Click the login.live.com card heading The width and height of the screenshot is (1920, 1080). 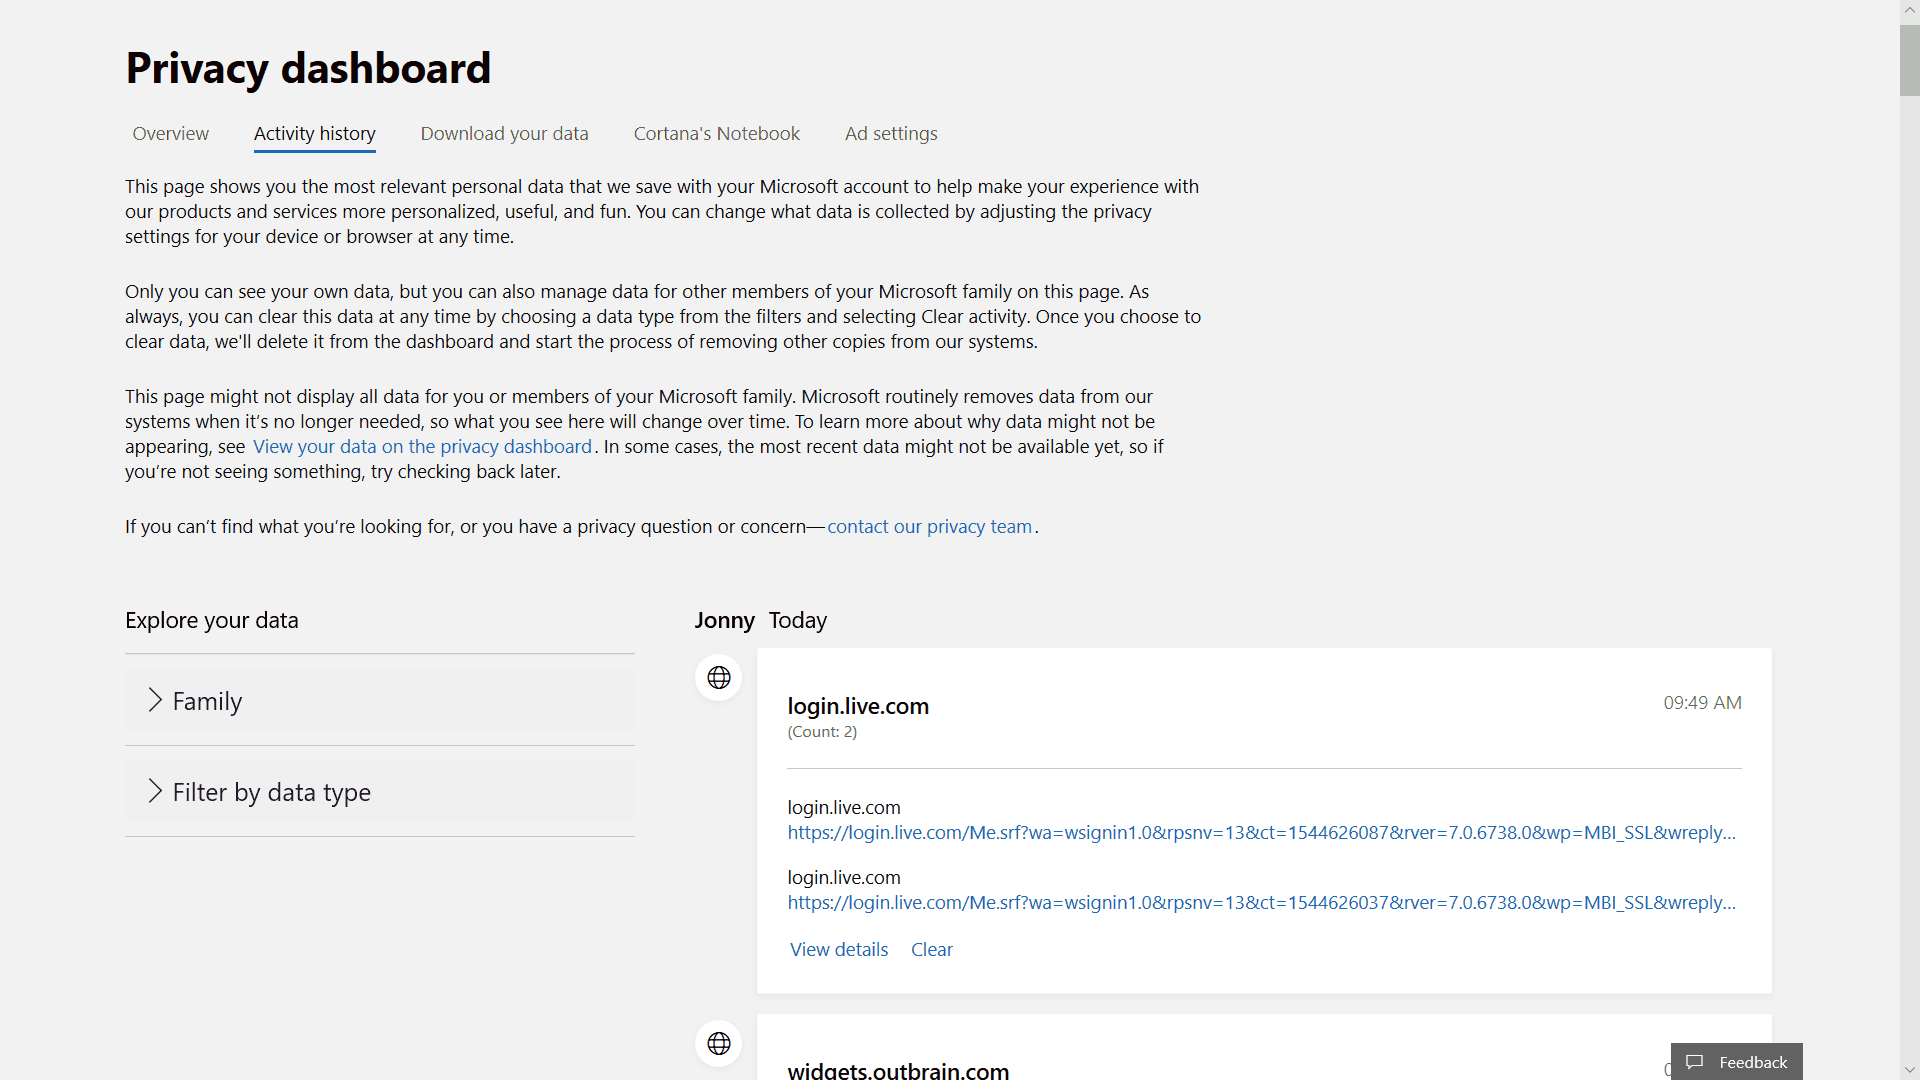coord(858,706)
